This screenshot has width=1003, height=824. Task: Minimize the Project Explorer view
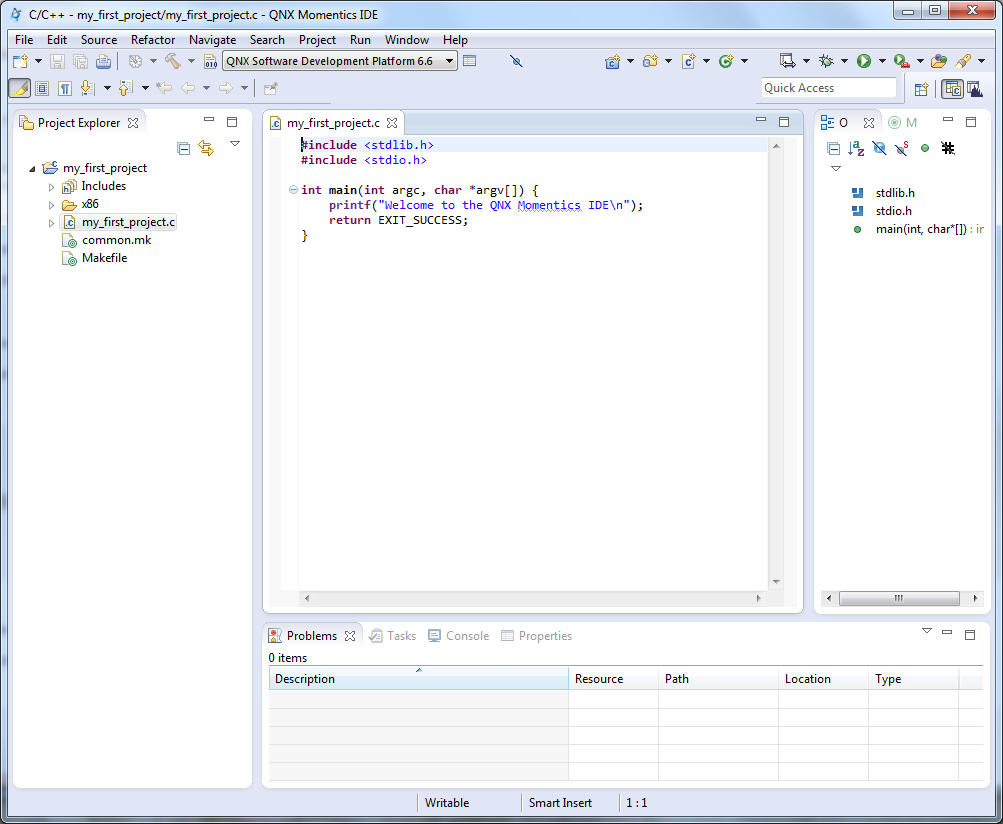click(209, 120)
